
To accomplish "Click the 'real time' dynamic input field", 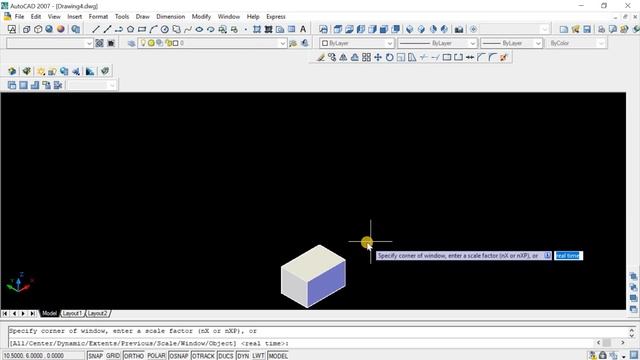I will 569,256.
